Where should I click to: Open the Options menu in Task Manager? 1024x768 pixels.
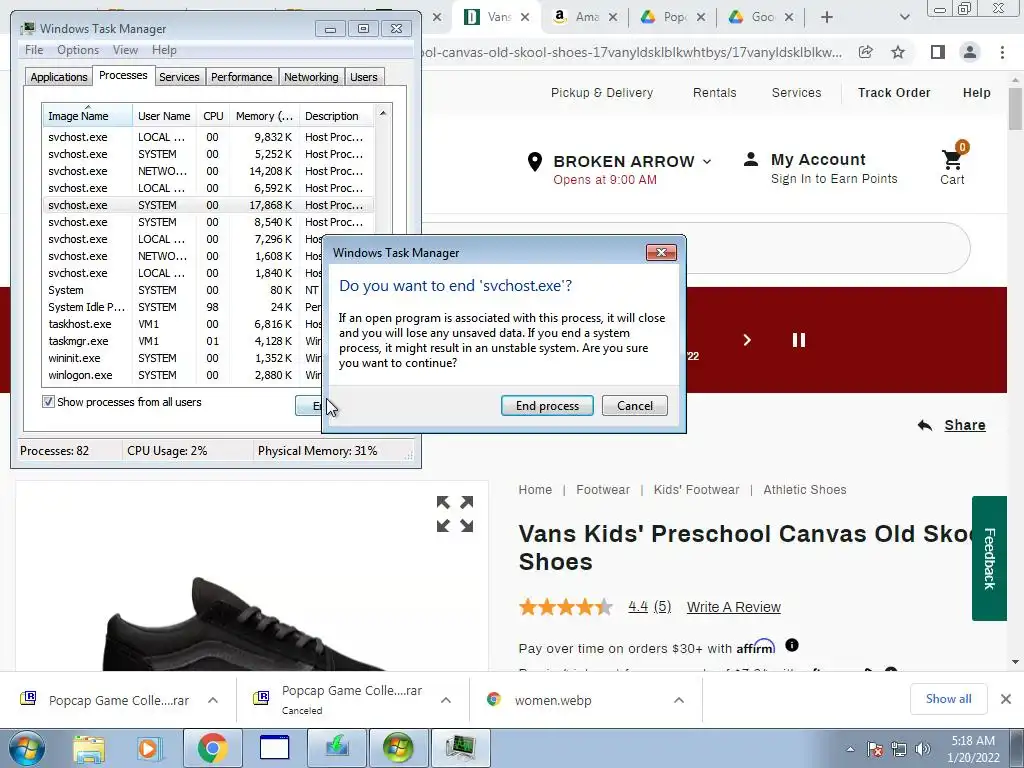point(78,50)
